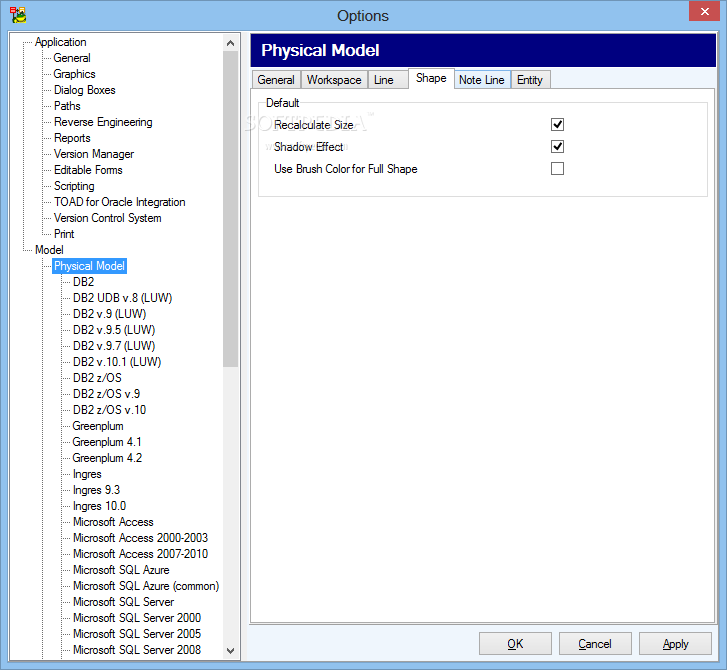Select the Microsoft SQL Azure node
This screenshot has height=670, width=727.
(121, 570)
